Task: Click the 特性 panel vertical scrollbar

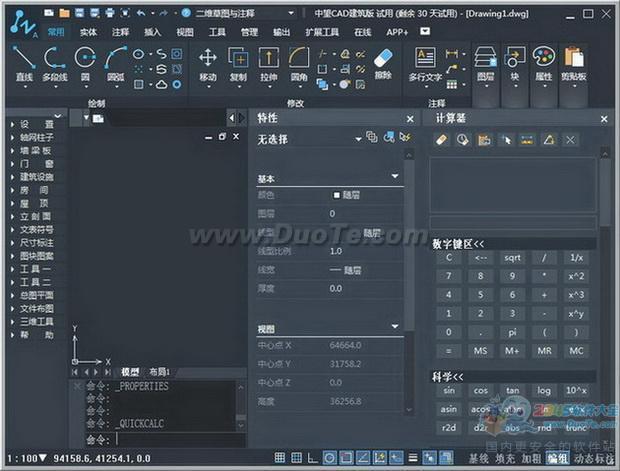Action: coord(409,281)
